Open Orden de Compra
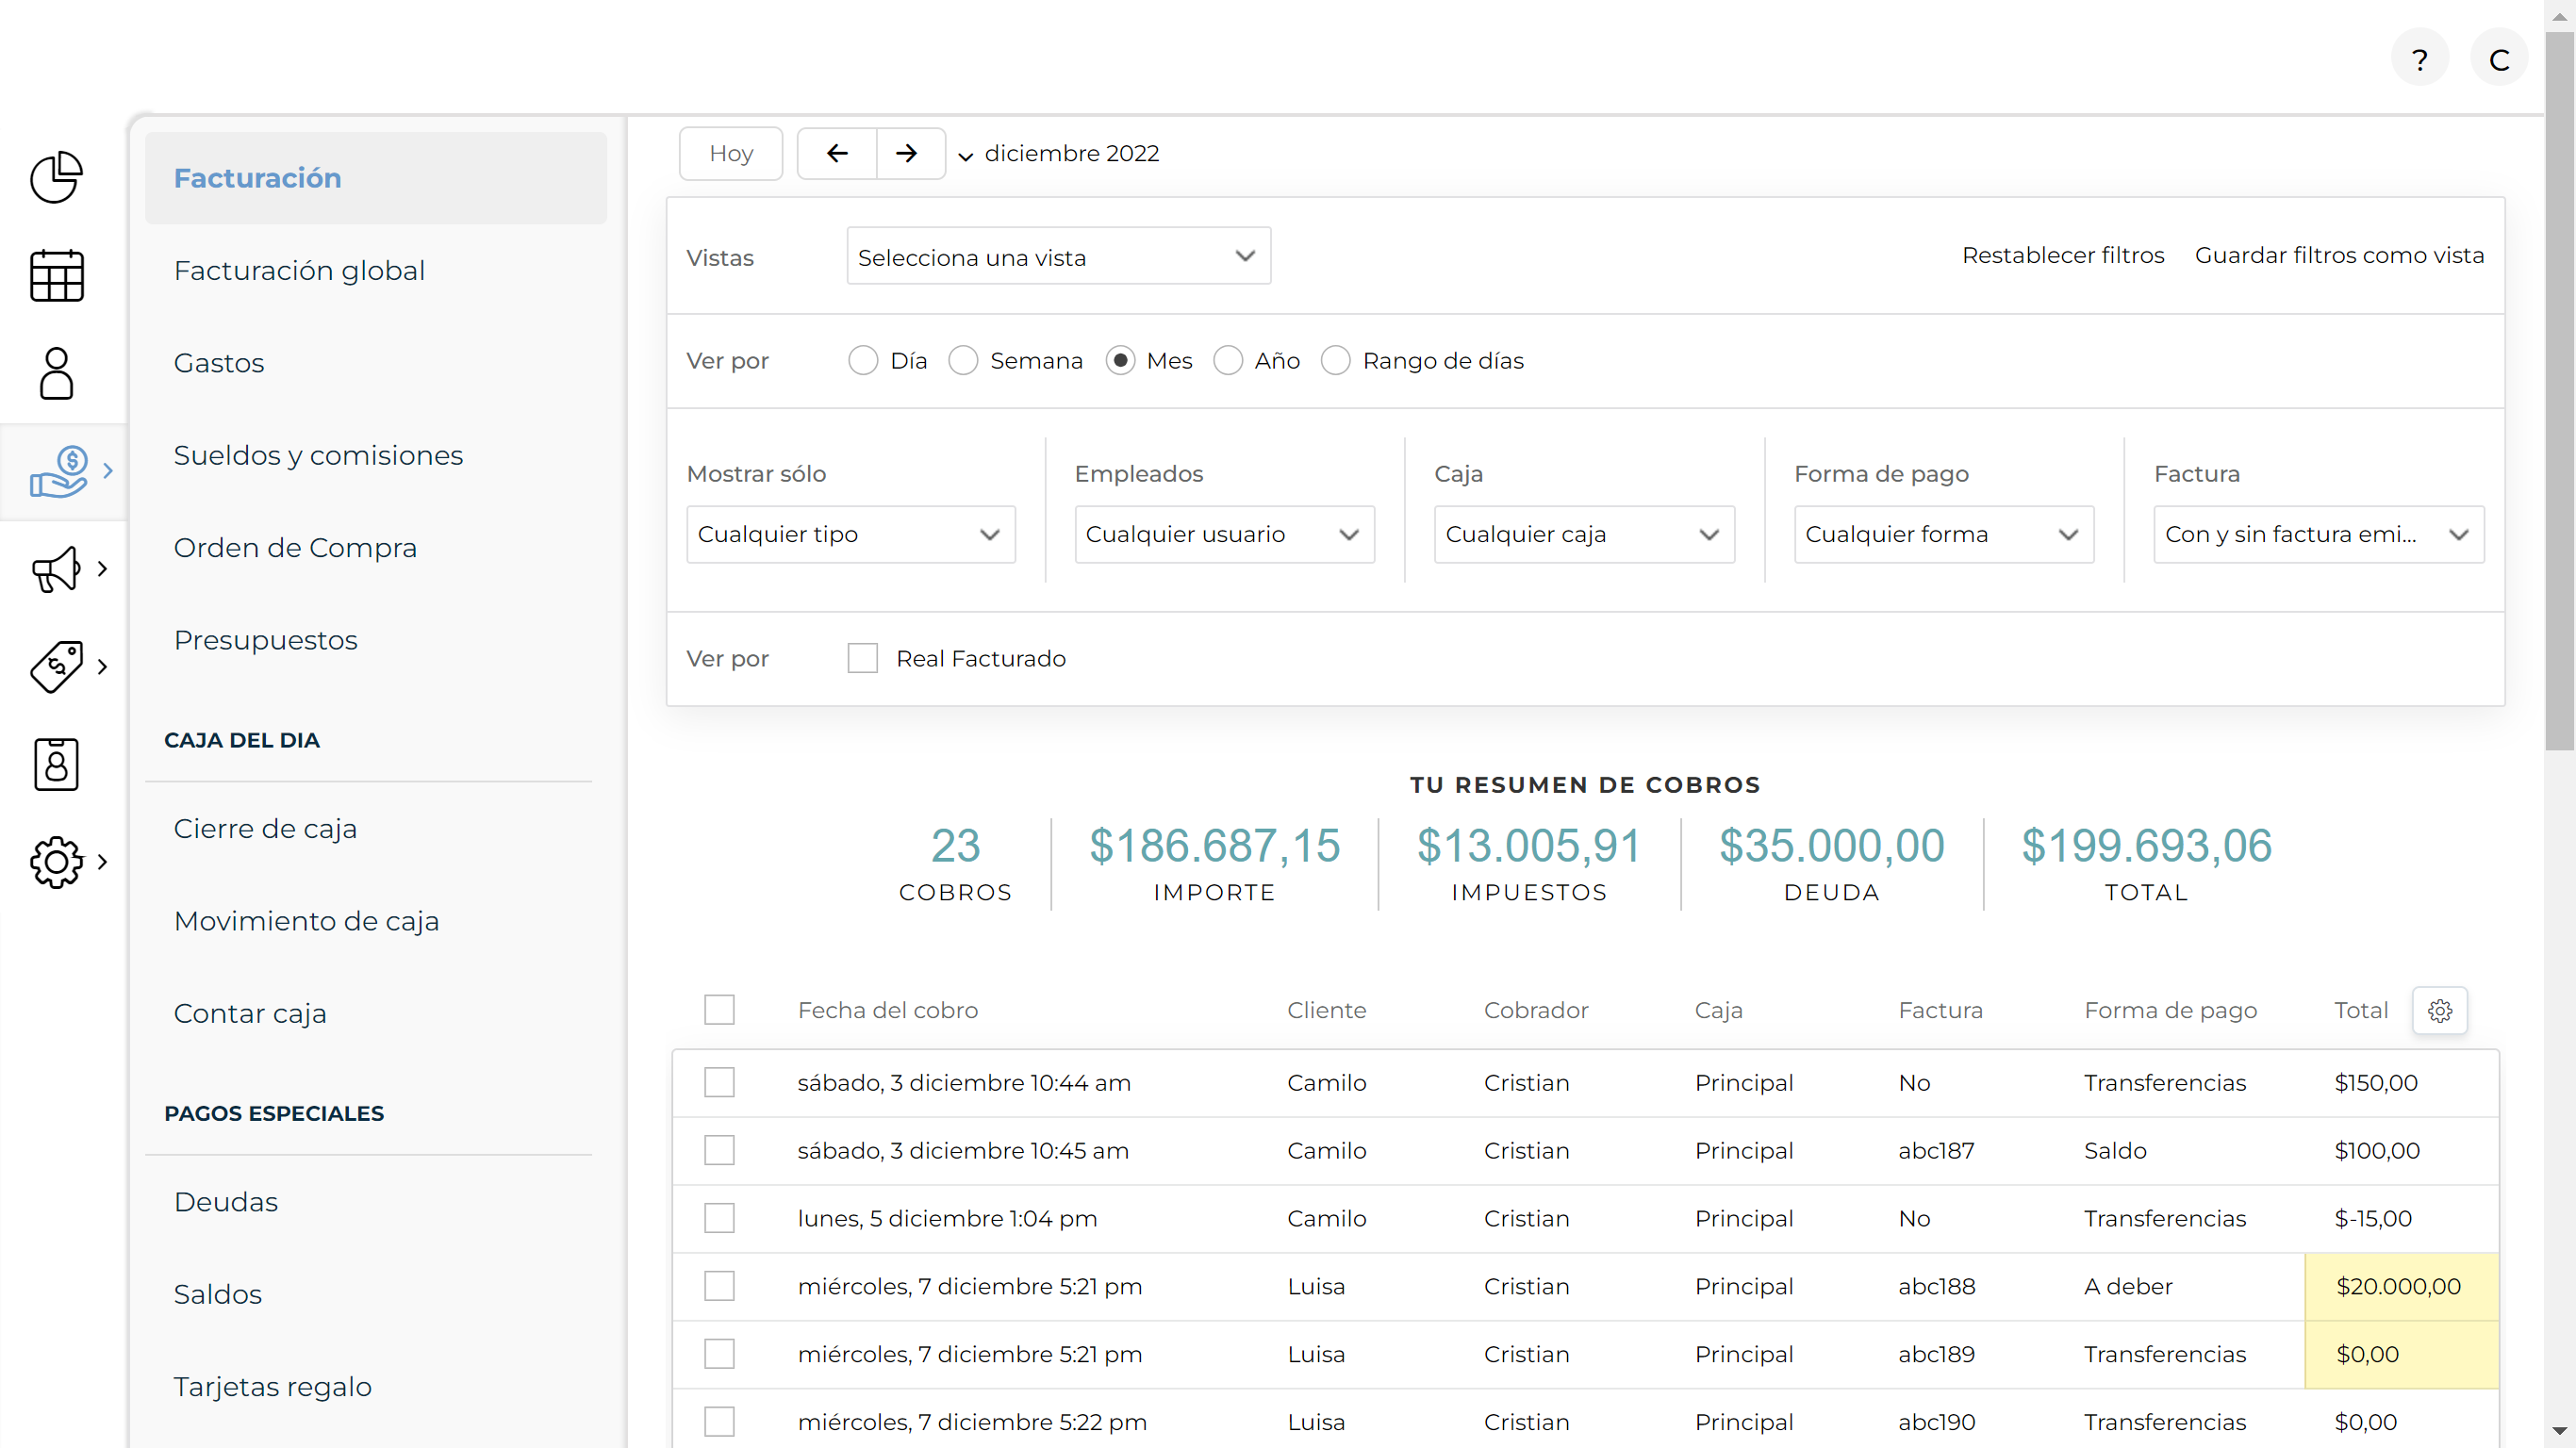Screen dimensions: 2576x1448 point(295,548)
